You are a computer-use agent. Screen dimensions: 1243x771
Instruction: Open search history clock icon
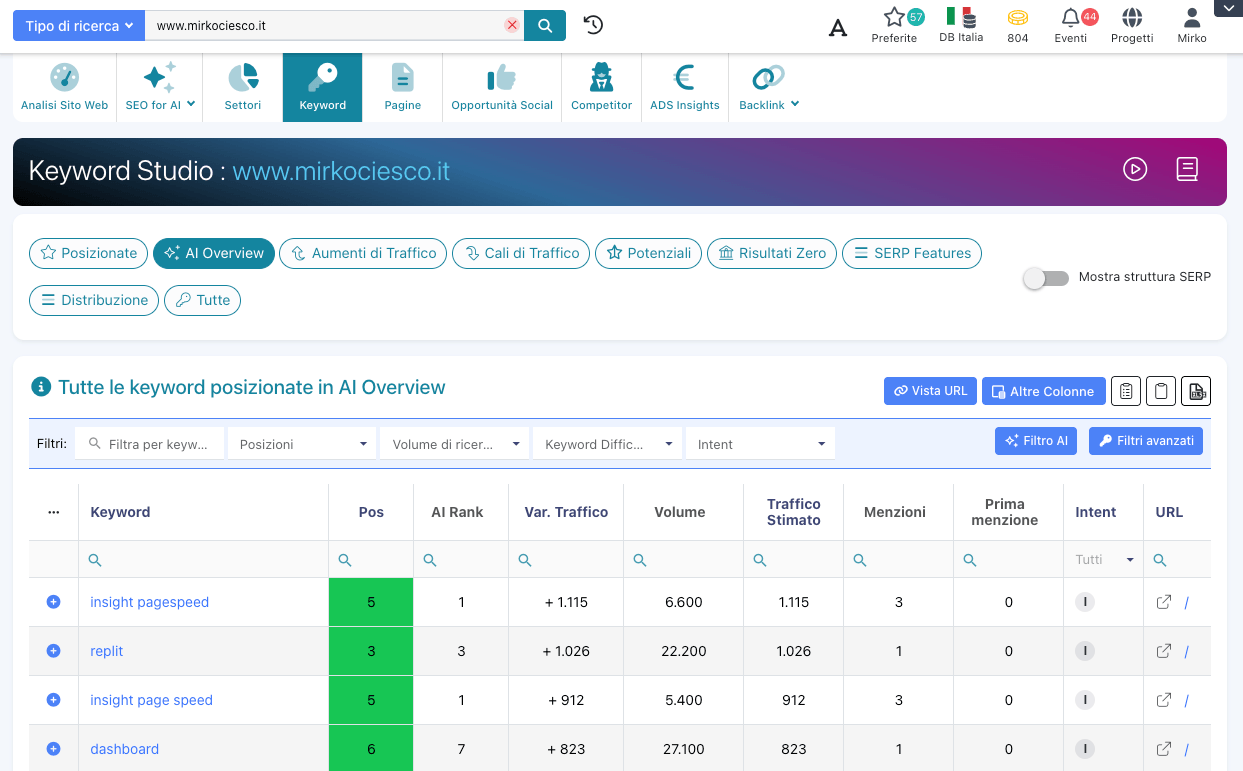point(593,25)
